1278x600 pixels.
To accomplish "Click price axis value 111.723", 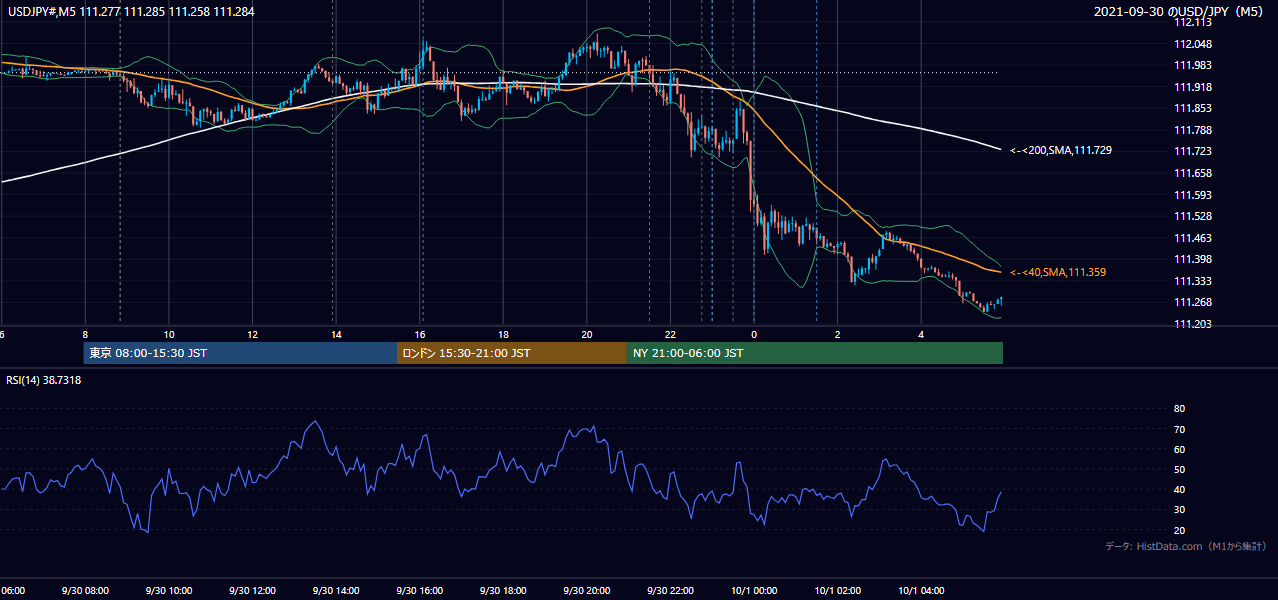I will pyautogui.click(x=1194, y=151).
